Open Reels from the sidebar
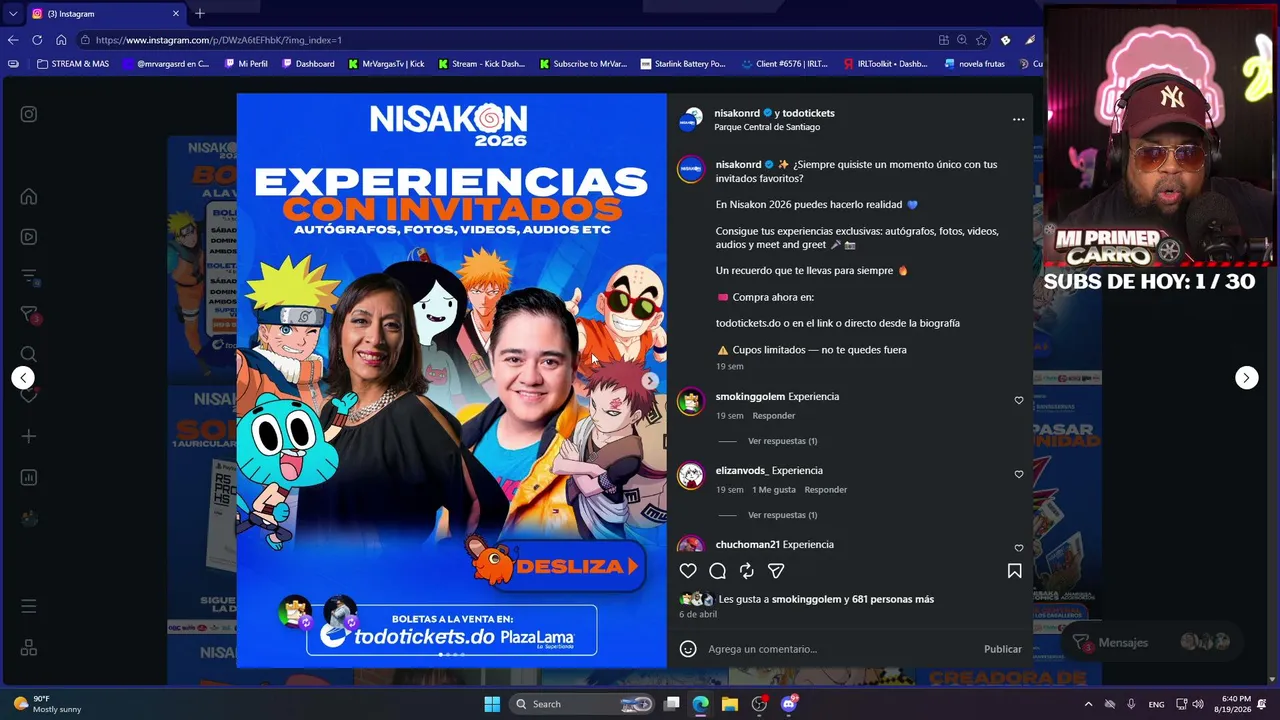The width and height of the screenshot is (1280, 720). (29, 237)
